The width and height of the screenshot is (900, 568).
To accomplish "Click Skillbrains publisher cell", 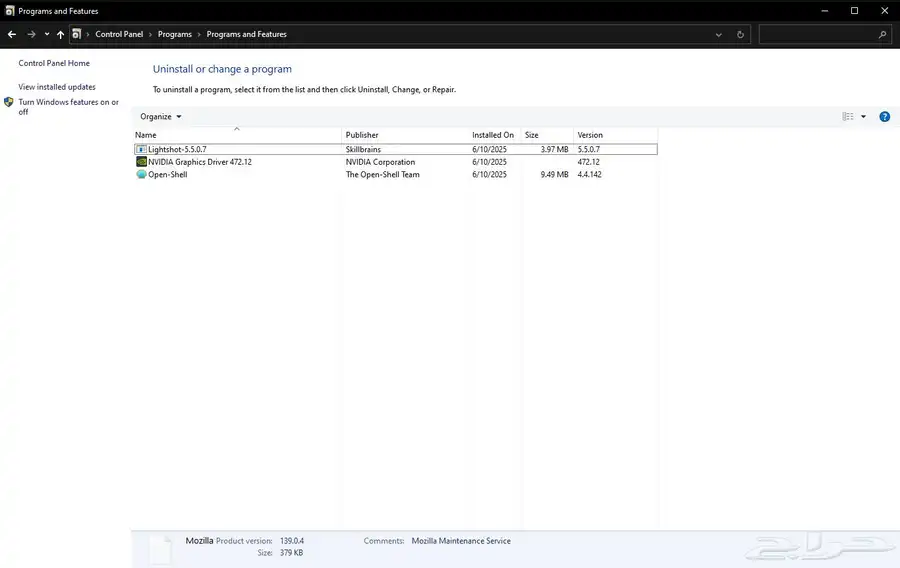I will [x=363, y=149].
